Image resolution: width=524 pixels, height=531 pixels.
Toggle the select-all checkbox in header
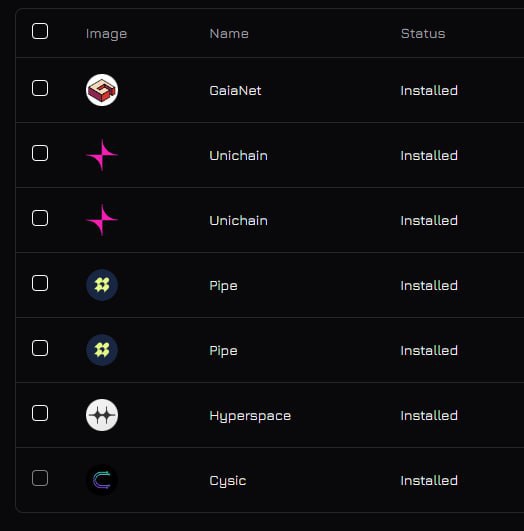[40, 31]
